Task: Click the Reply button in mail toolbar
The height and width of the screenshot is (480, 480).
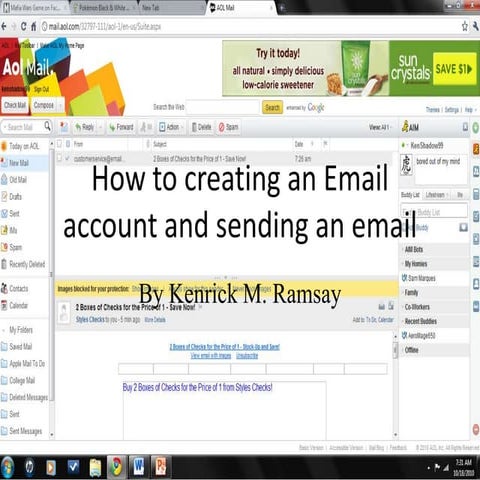Action: pos(84,127)
